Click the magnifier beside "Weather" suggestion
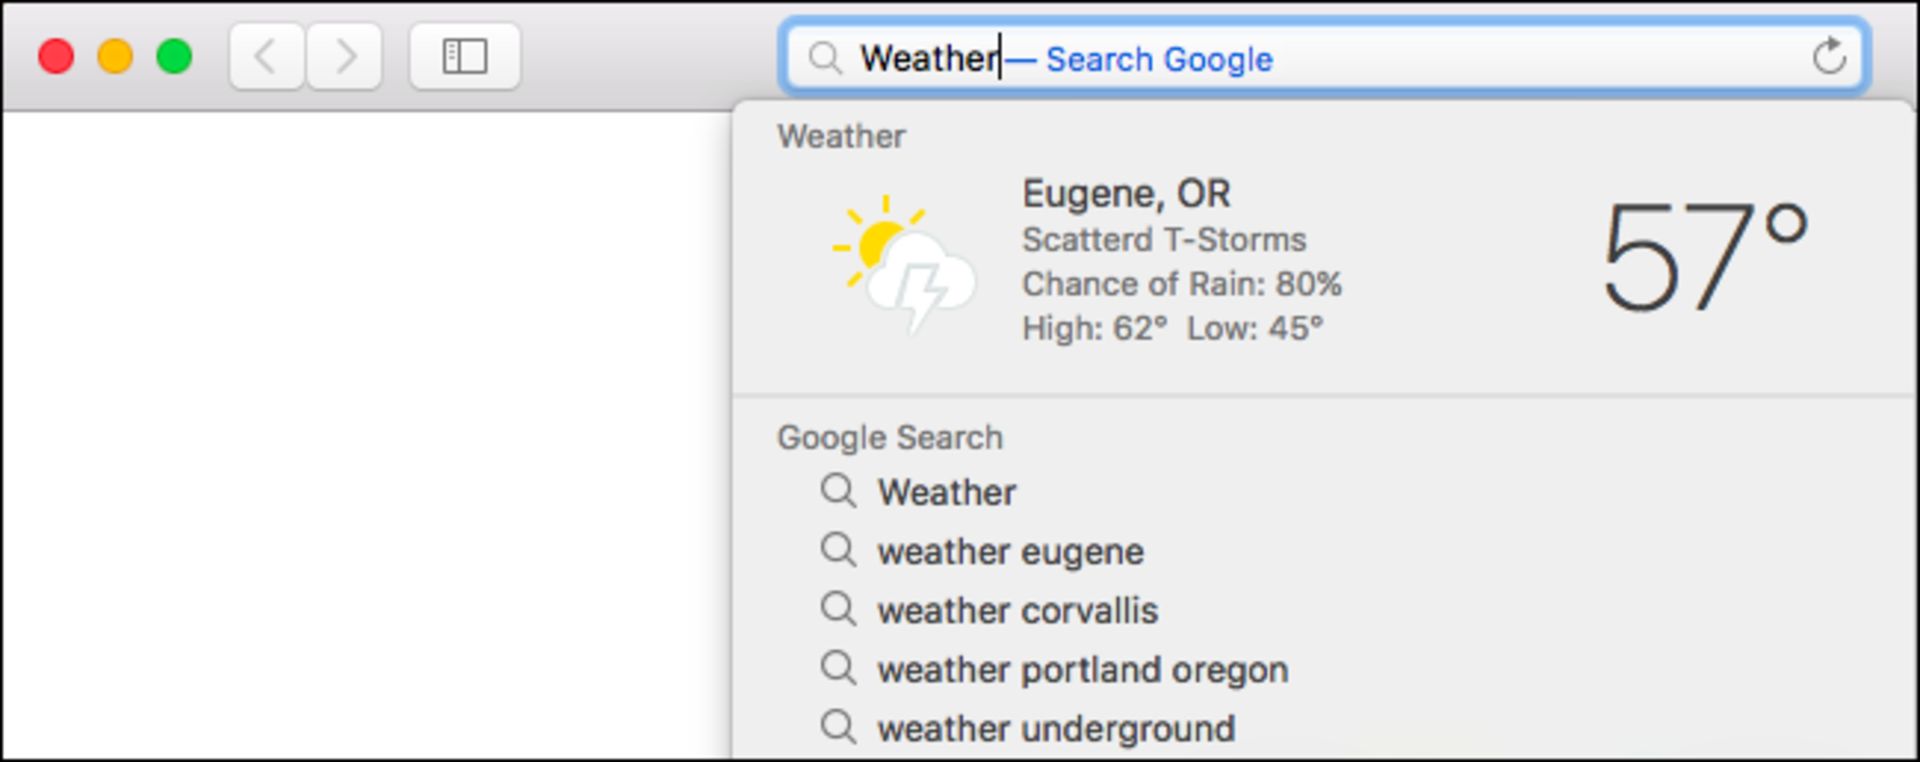 (838, 491)
